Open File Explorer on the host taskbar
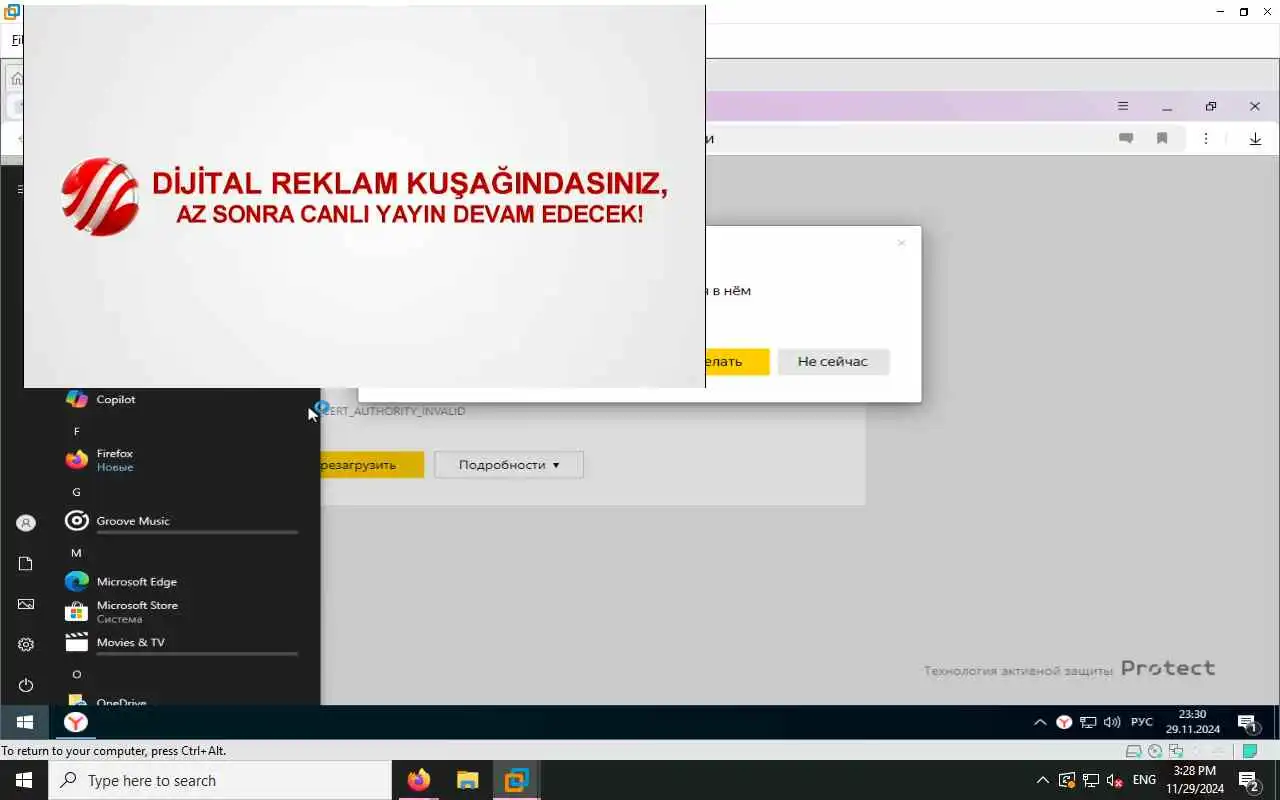 (x=467, y=780)
